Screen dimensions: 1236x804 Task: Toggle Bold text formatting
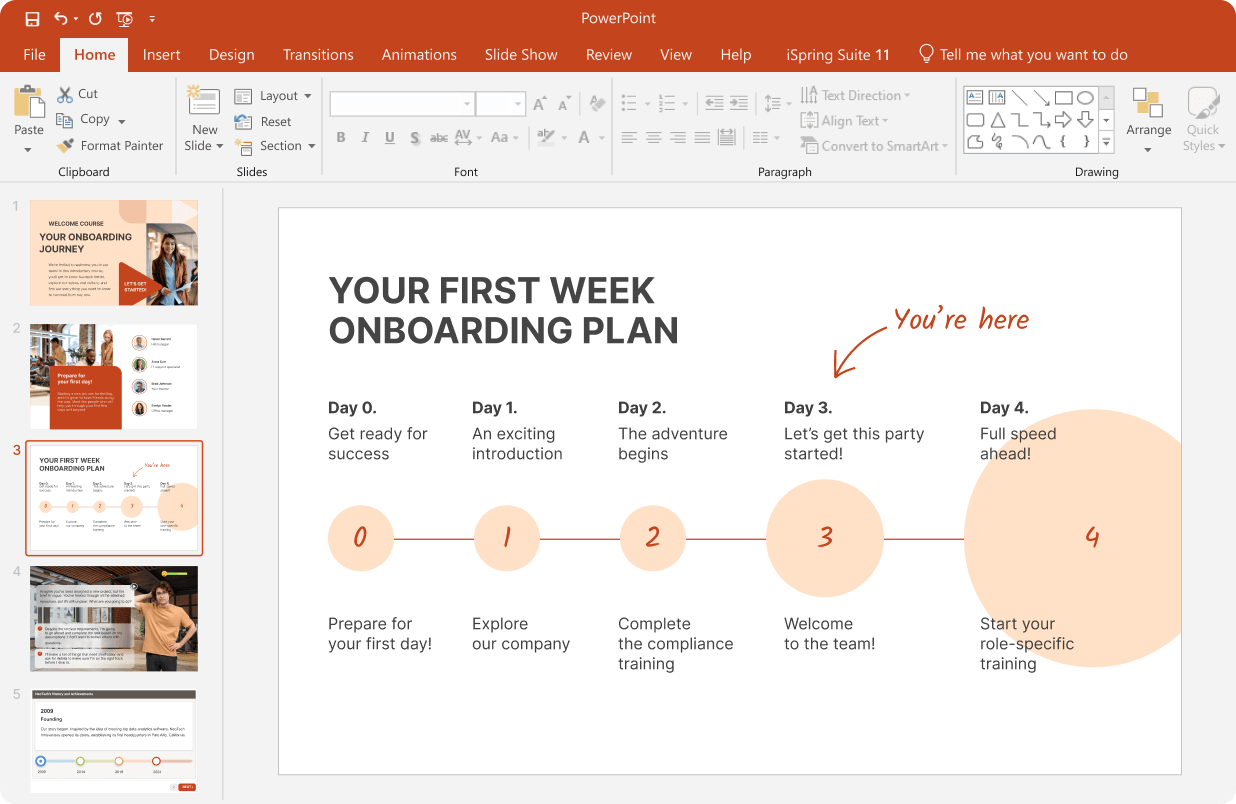pos(341,138)
